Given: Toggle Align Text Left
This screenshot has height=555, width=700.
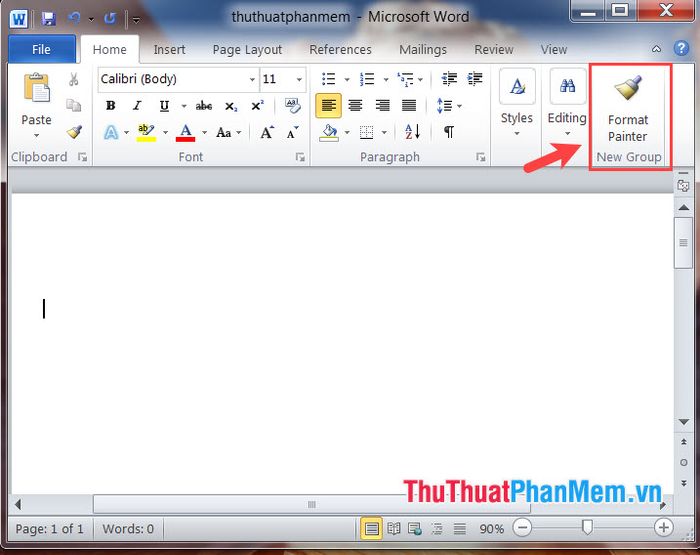Looking at the screenshot, I should tap(329, 106).
